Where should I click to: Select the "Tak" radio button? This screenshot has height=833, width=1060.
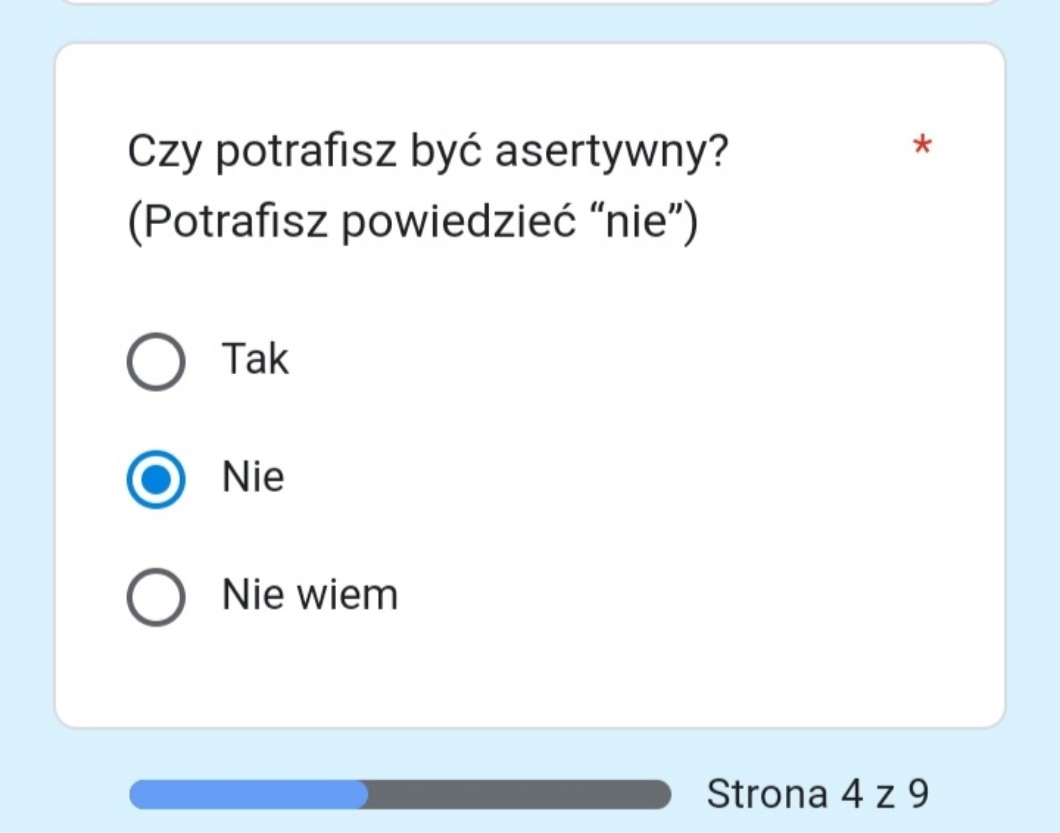pyautogui.click(x=155, y=362)
